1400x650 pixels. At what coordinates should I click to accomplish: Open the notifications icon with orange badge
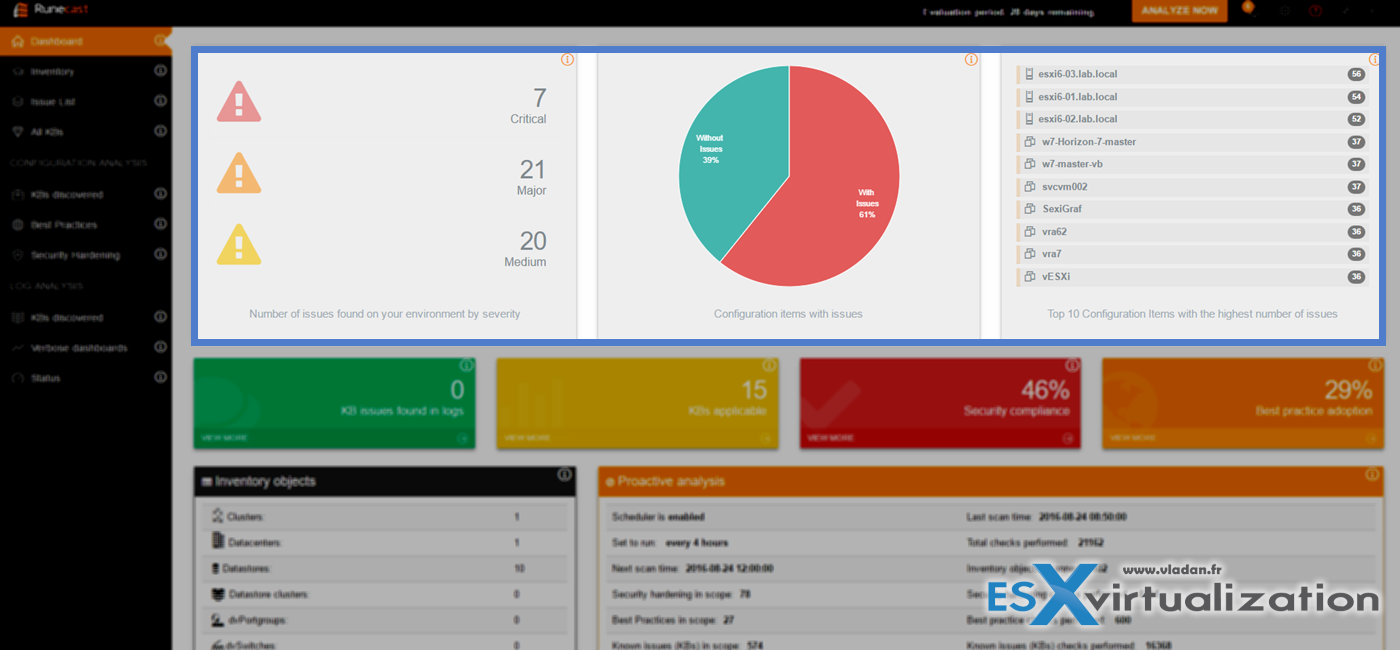click(x=1248, y=8)
